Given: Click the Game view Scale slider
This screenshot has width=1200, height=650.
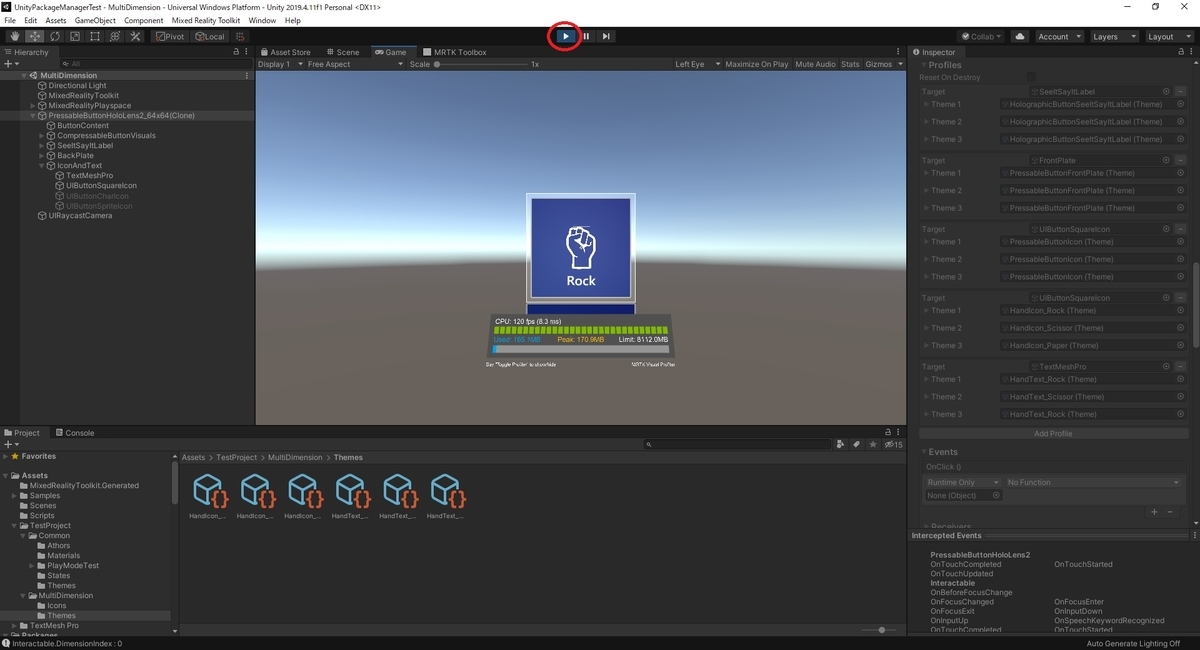Looking at the screenshot, I should point(480,64).
